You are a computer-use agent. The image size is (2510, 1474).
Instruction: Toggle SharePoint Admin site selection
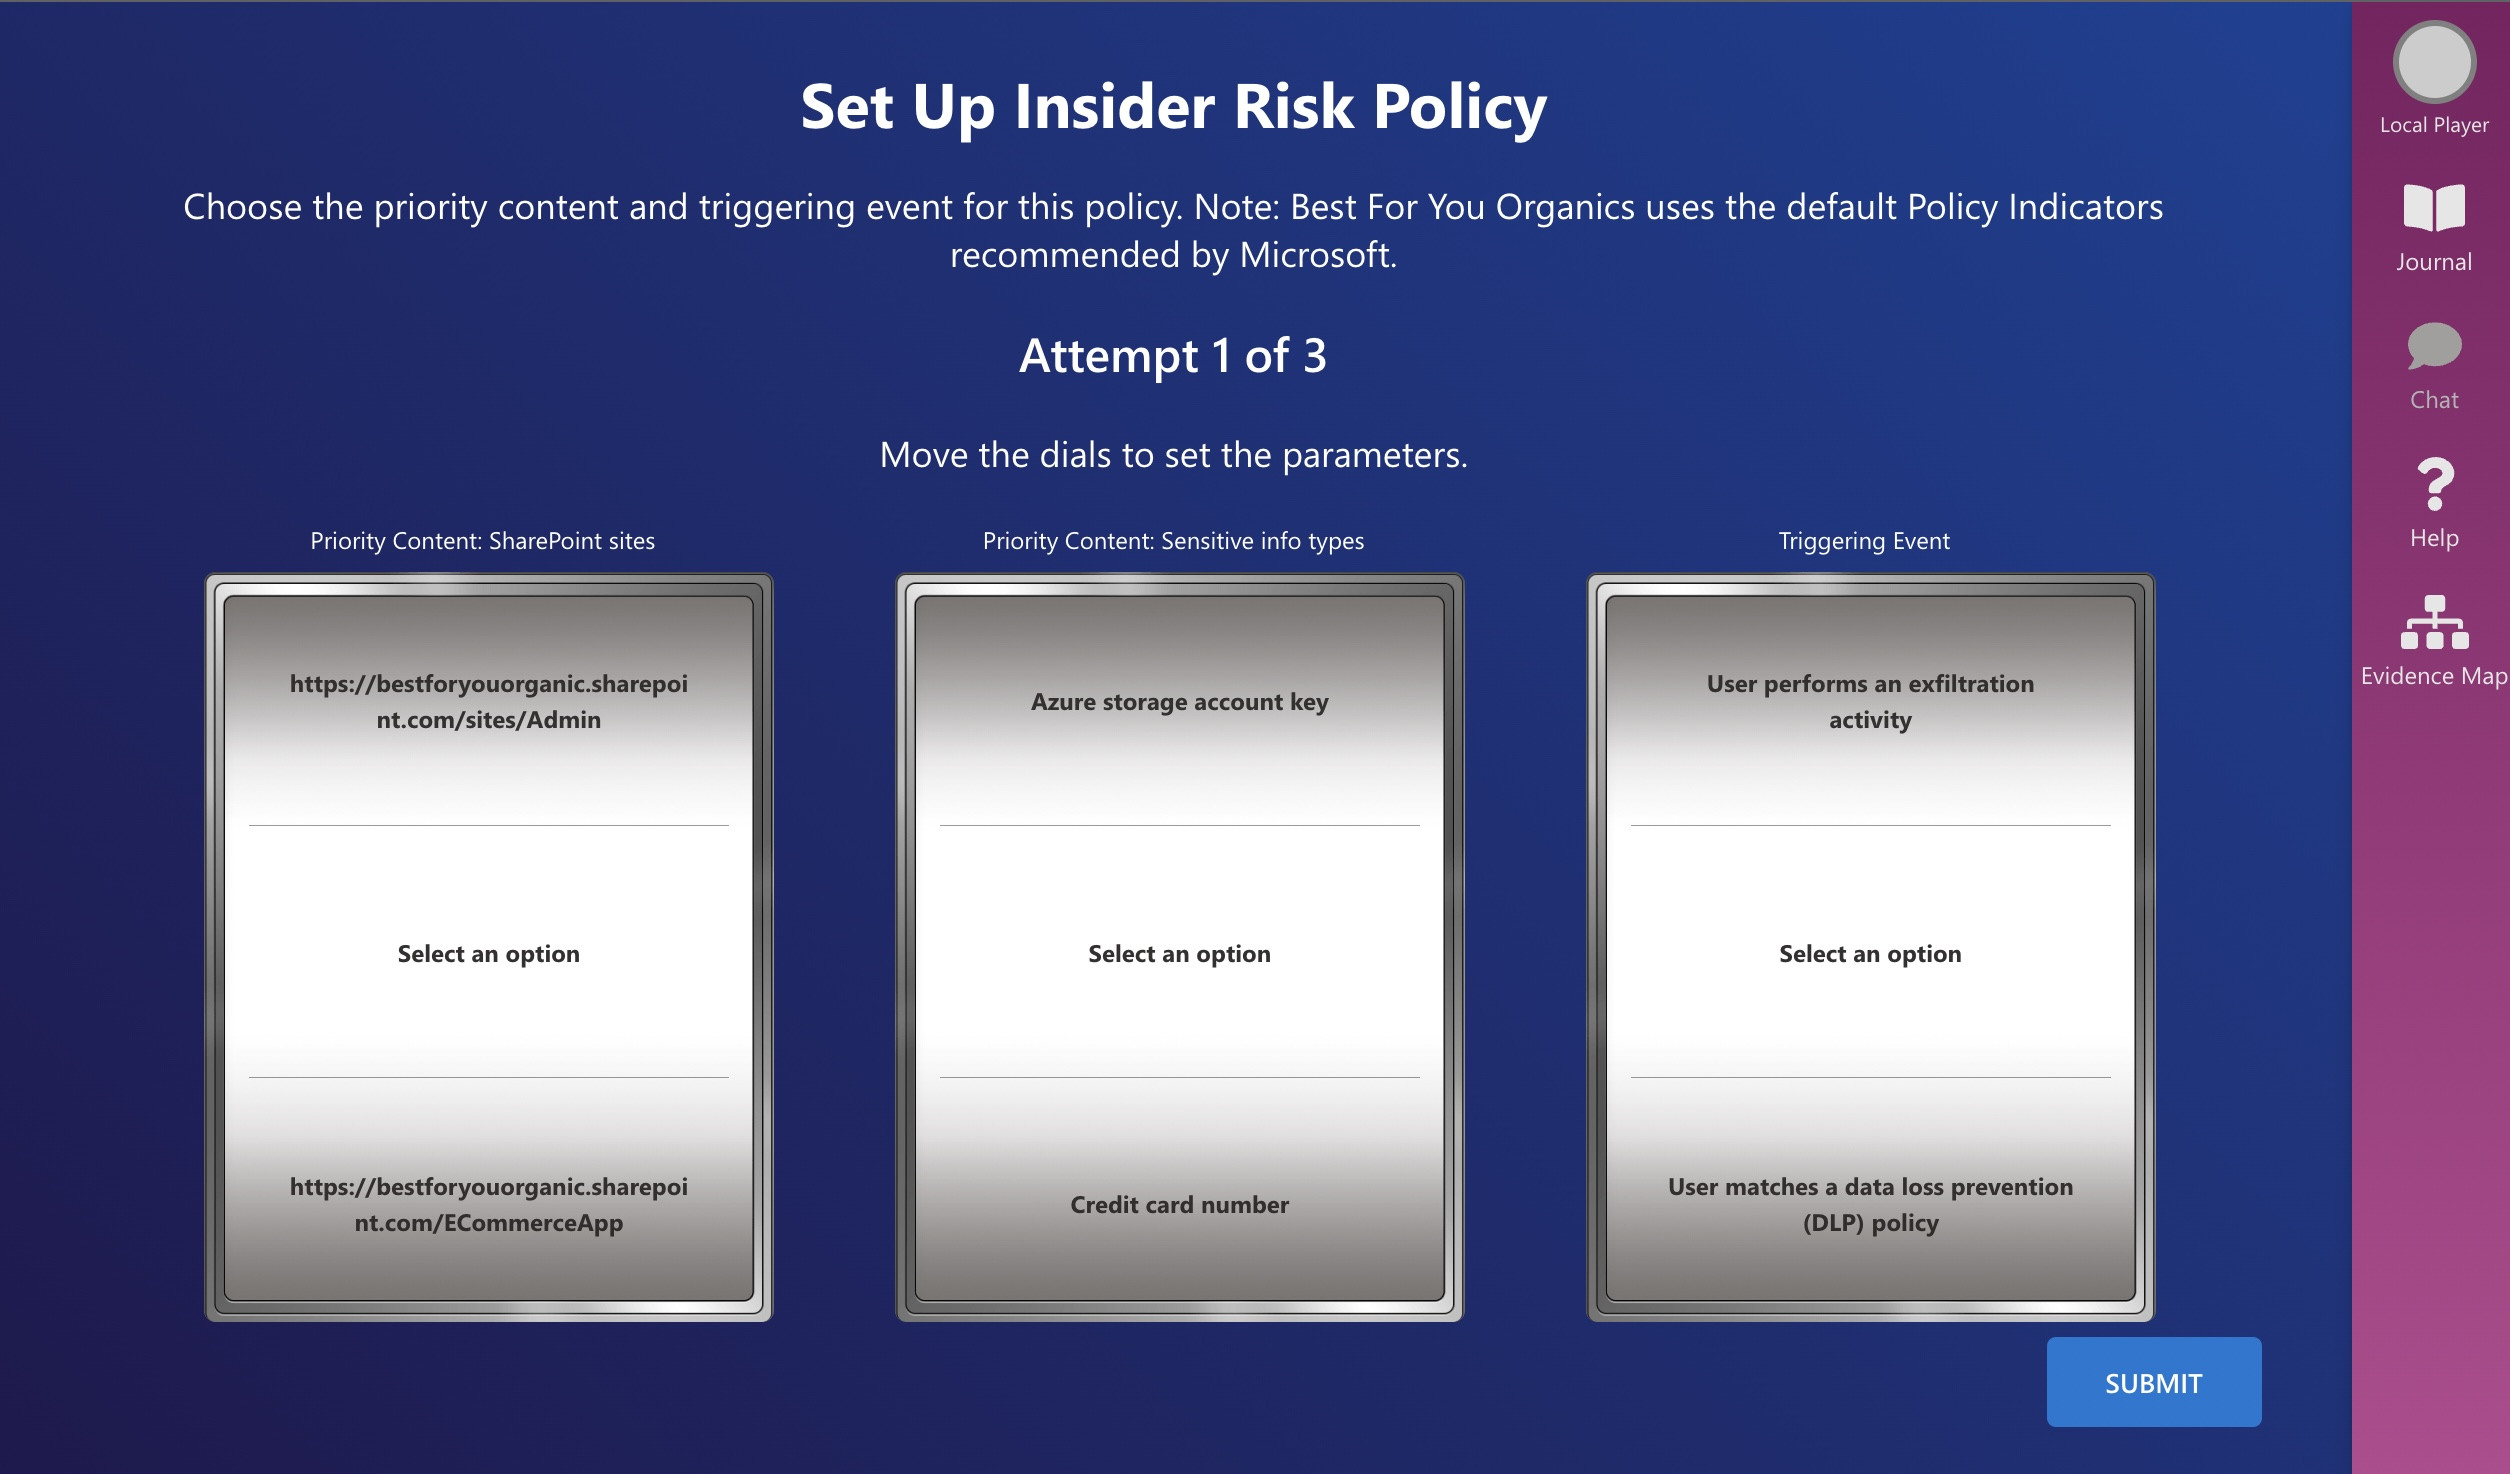tap(486, 698)
